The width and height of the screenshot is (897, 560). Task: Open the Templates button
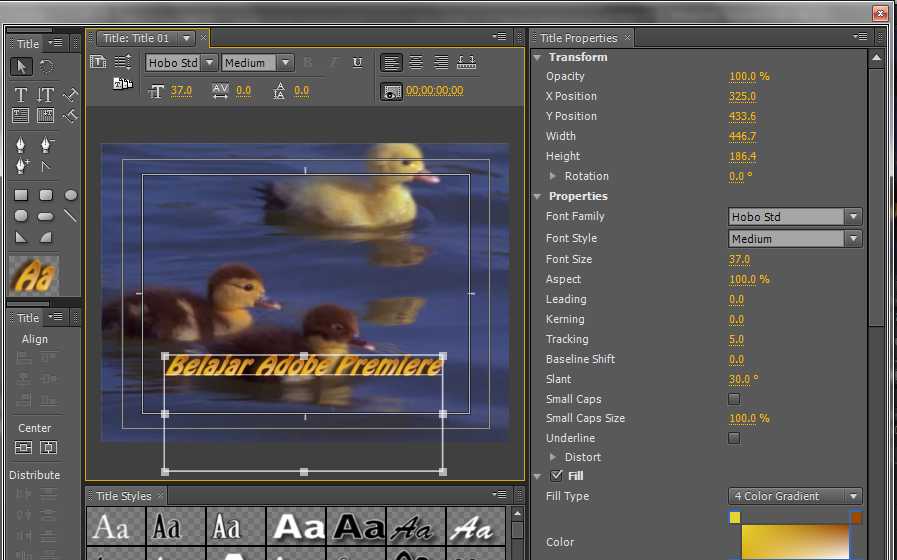(122, 84)
